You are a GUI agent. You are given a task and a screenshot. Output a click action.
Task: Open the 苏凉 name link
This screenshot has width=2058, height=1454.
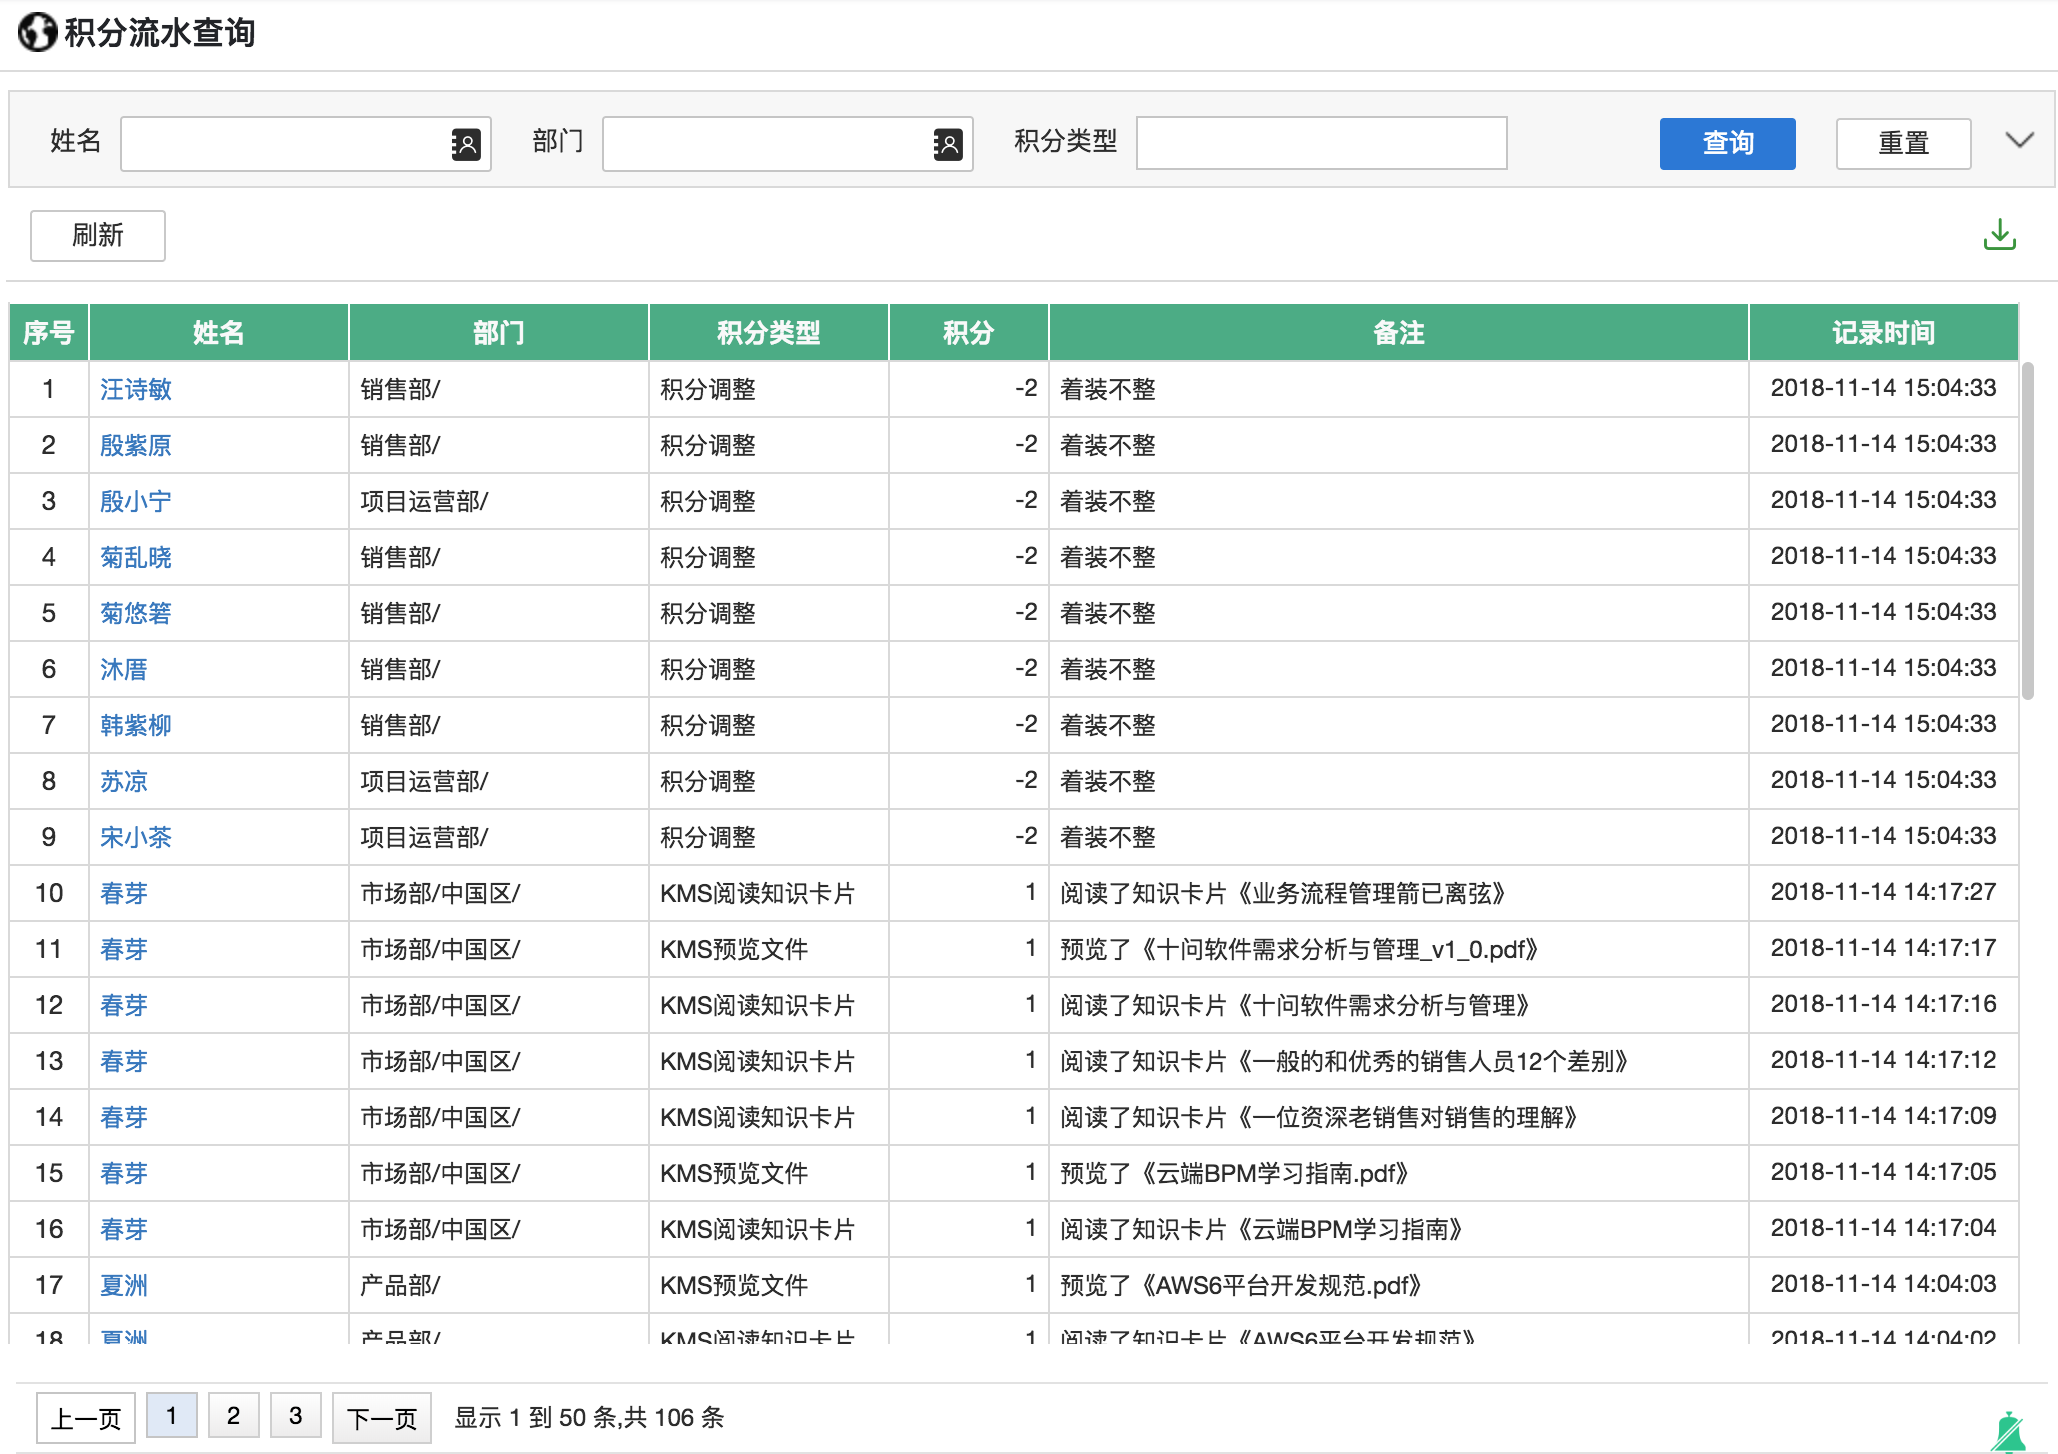click(124, 781)
